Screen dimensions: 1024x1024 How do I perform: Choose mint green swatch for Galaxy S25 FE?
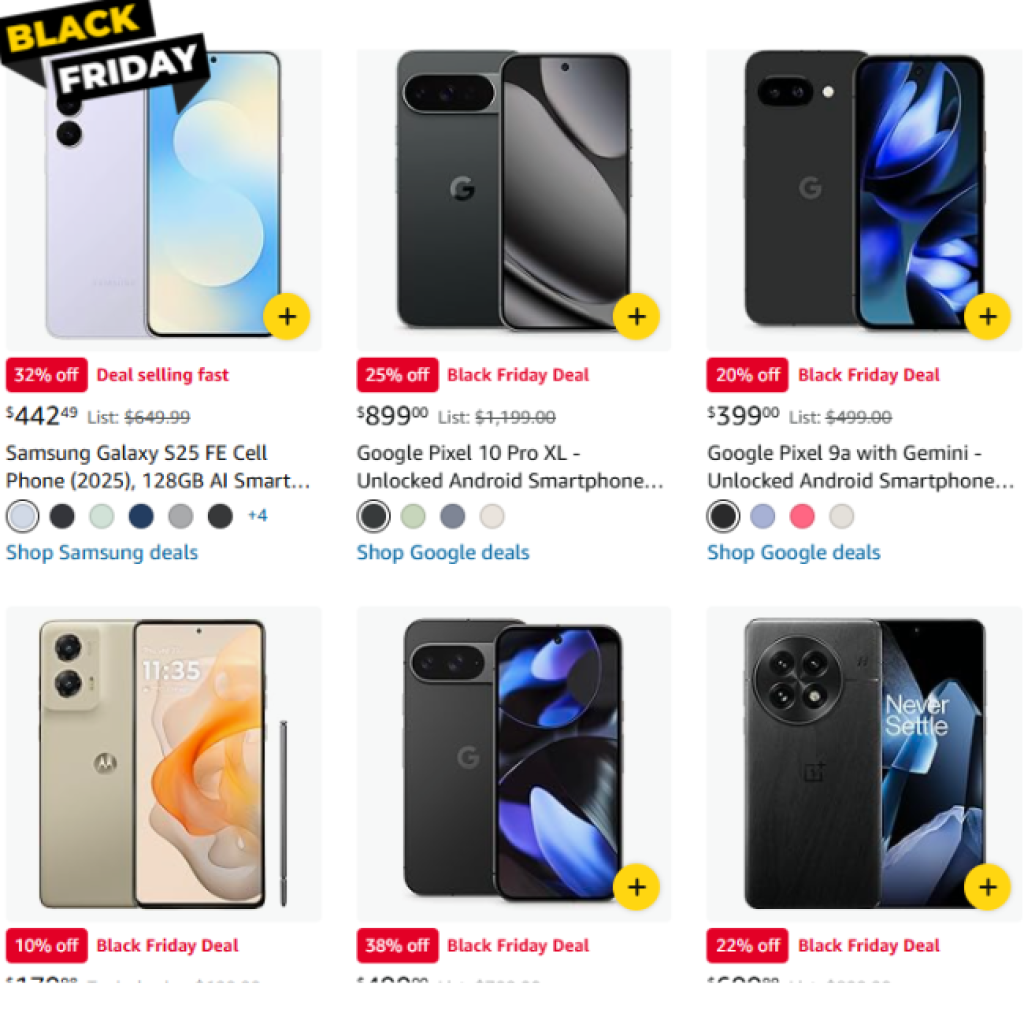[102, 517]
